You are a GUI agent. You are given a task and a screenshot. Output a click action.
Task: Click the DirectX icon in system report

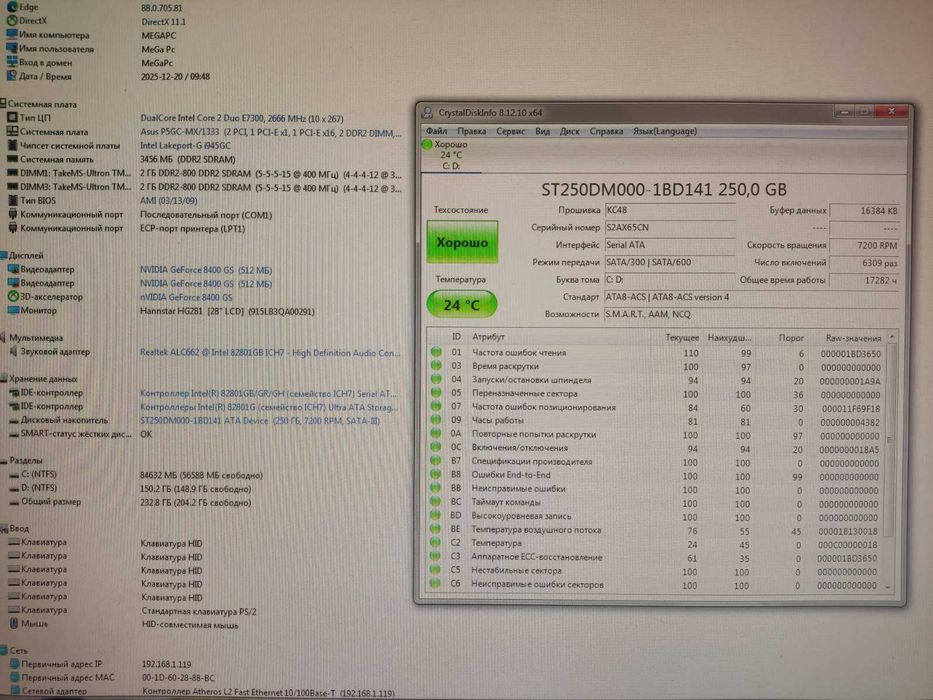click(12, 20)
